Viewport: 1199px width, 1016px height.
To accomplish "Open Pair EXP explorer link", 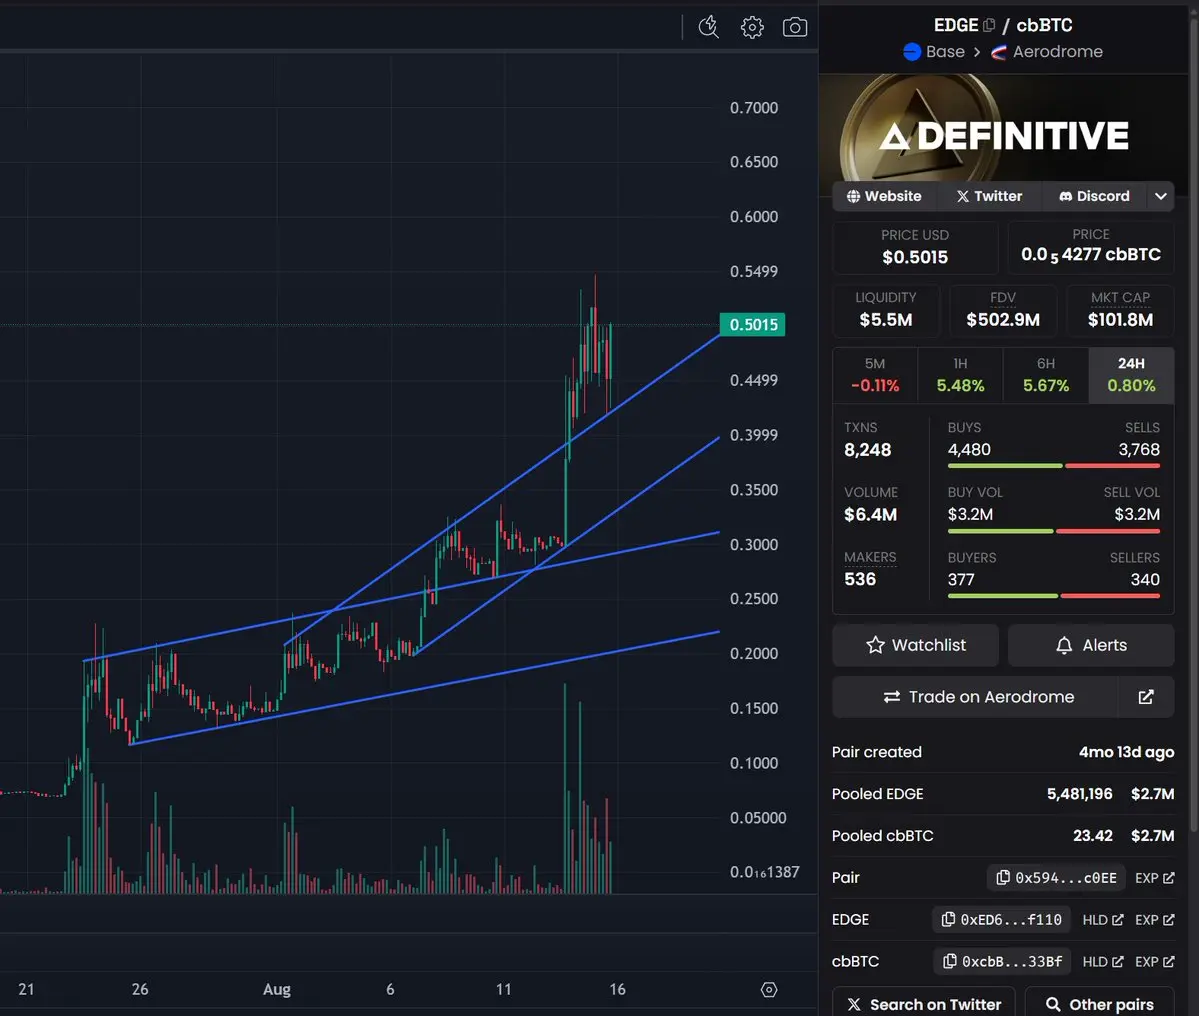I will pyautogui.click(x=1155, y=878).
